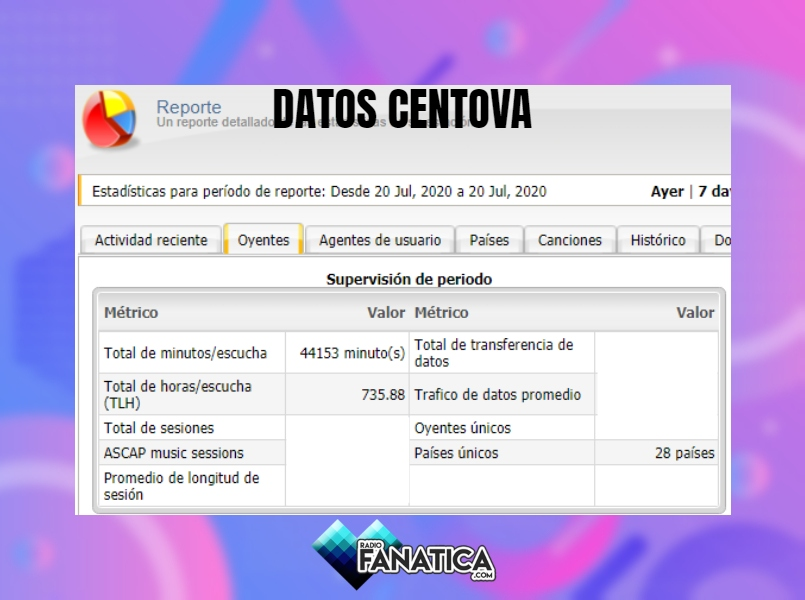This screenshot has height=600, width=805.
Task: Click Trafico de datos promedio label
Action: (x=497, y=394)
